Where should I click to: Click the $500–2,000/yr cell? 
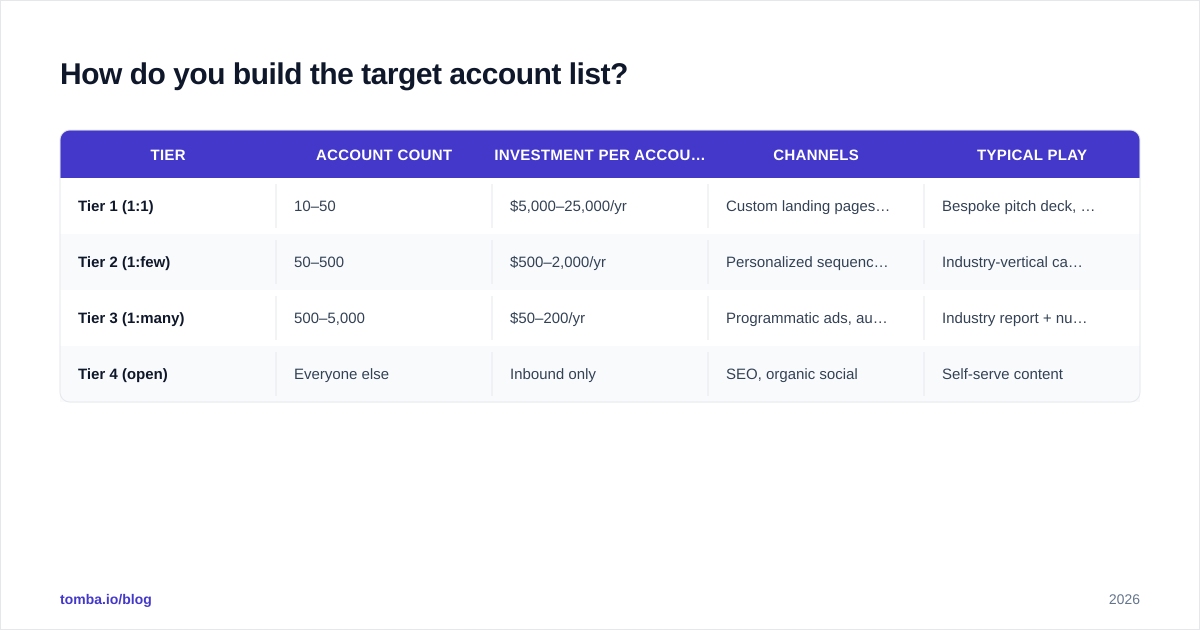[600, 262]
